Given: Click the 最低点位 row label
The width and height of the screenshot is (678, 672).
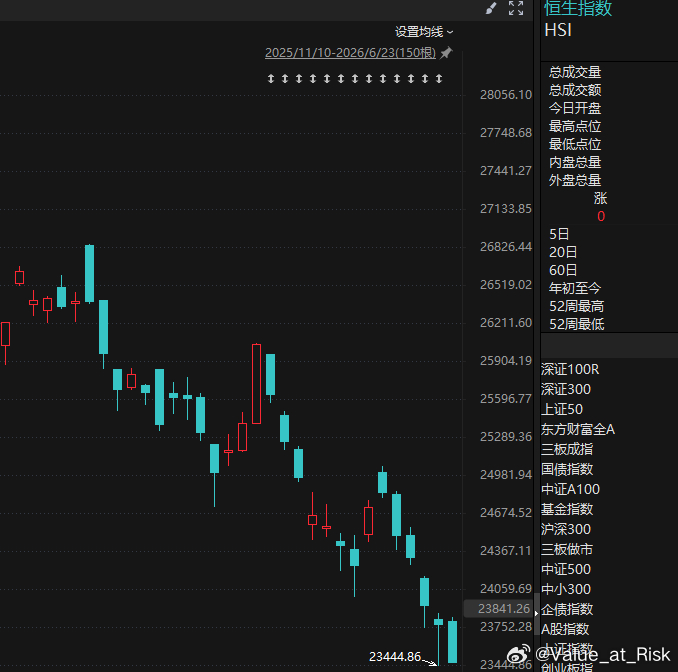Looking at the screenshot, I should tap(575, 144).
